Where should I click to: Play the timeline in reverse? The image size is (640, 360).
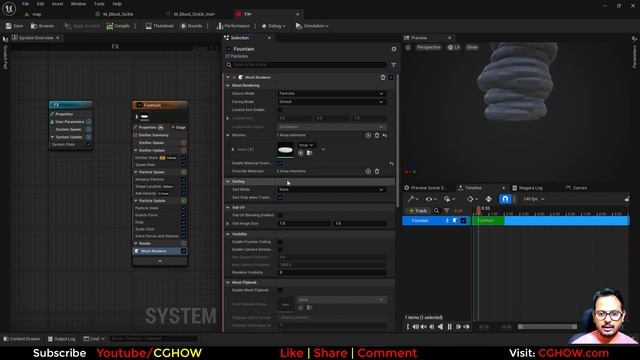click(440, 327)
